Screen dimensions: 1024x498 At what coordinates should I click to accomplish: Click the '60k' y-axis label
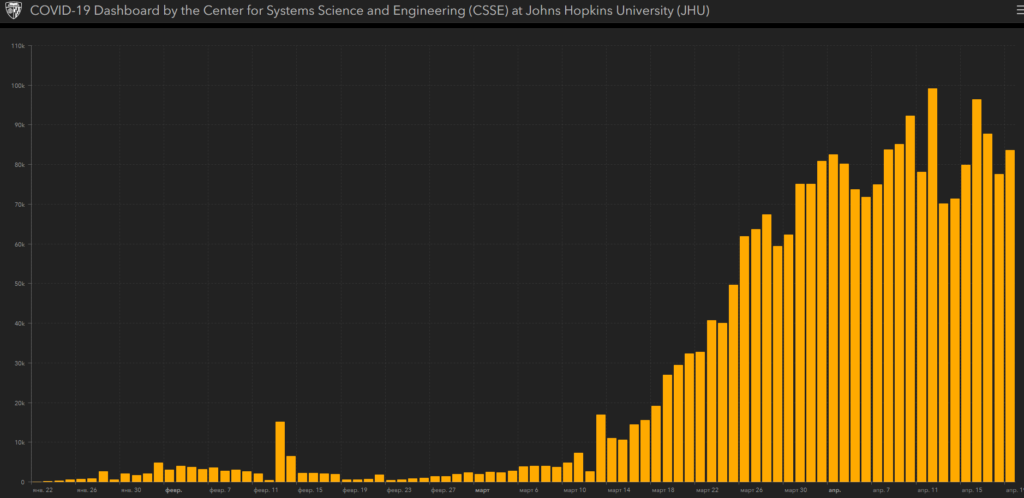point(20,245)
